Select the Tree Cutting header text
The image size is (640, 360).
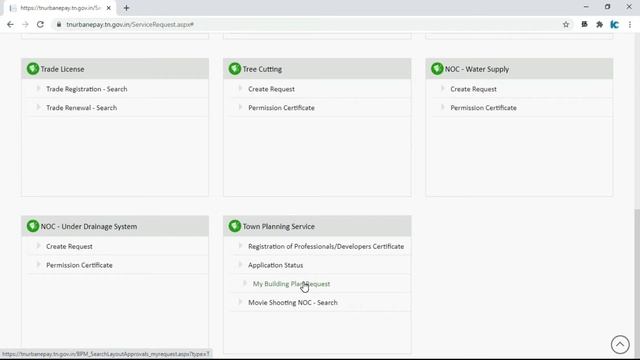click(x=262, y=69)
